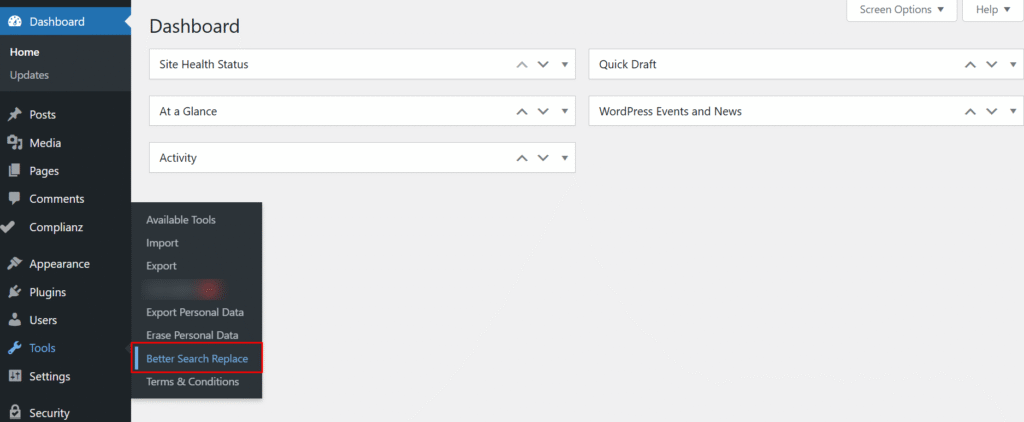Click the Settings sliders icon
This screenshot has height=422, width=1024.
pos(14,377)
